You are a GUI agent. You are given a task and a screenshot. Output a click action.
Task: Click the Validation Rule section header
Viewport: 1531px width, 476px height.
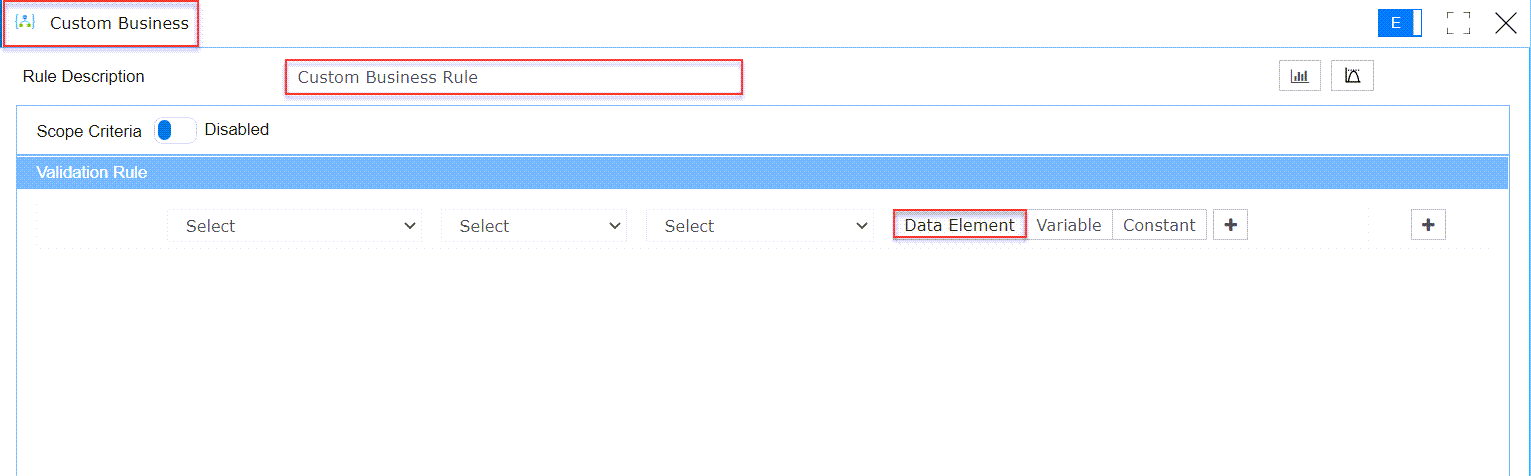[762, 172]
